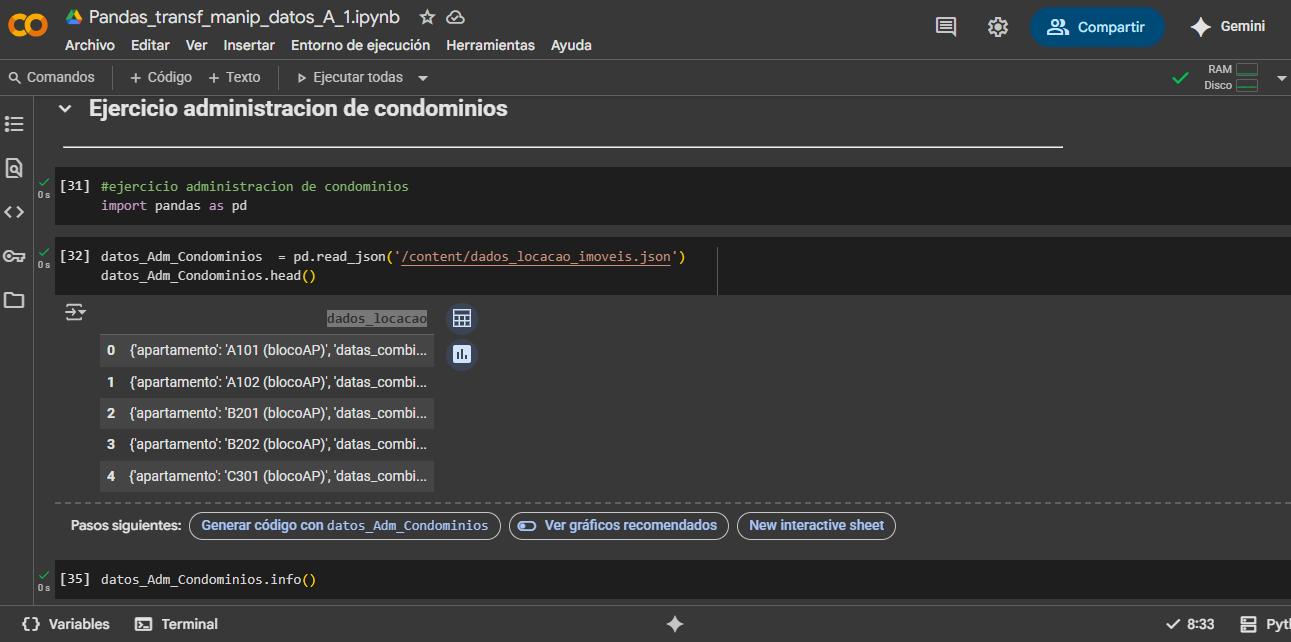Click Ver gráficos recomendados button

pyautogui.click(x=619, y=525)
